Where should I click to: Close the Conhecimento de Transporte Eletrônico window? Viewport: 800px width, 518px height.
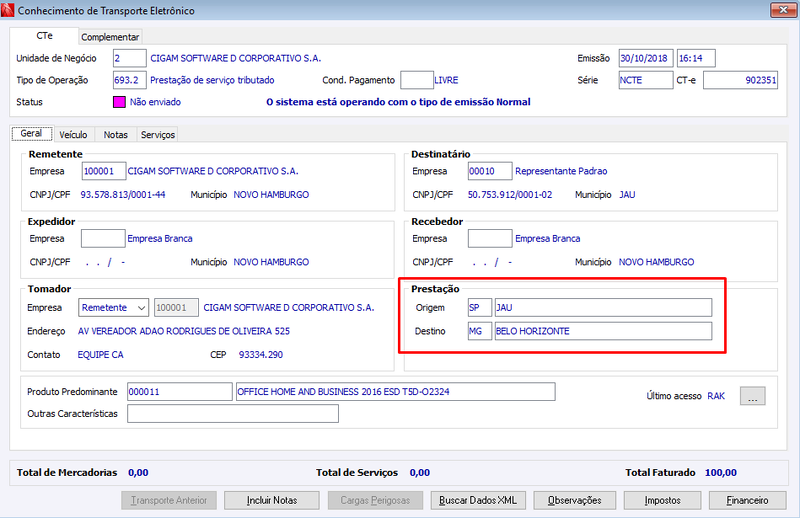(783, 10)
